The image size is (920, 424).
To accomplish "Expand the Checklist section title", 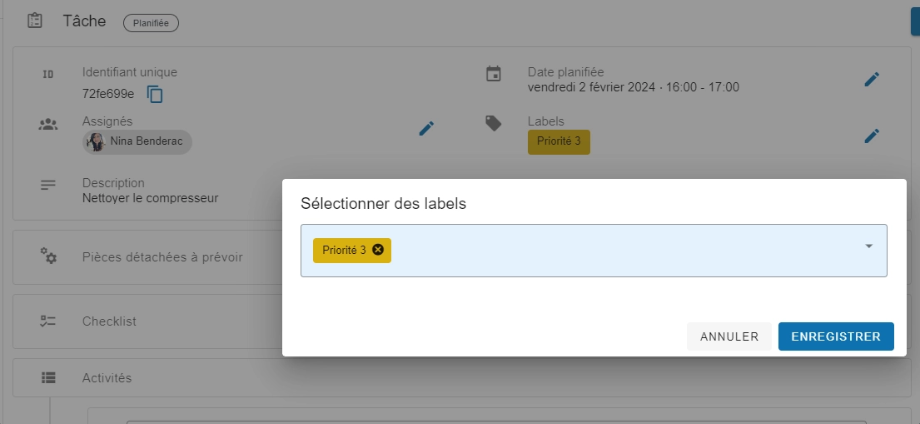I will (x=109, y=321).
